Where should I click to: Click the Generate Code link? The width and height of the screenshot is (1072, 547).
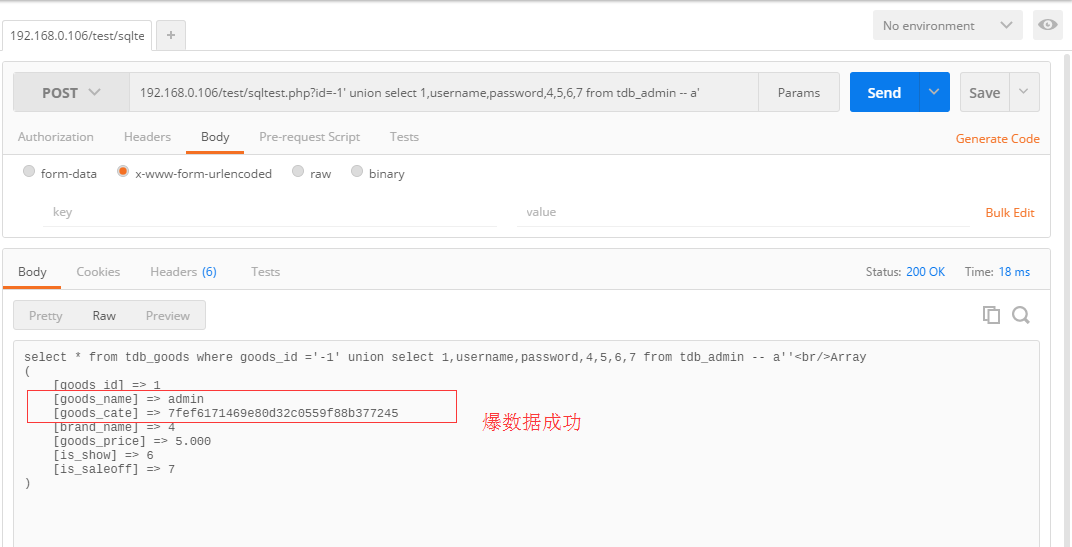click(x=997, y=139)
